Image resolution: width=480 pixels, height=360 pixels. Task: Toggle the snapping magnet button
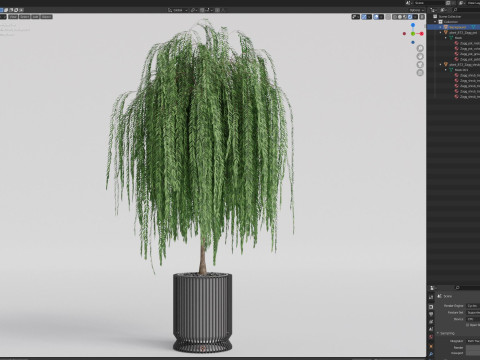(202, 10)
